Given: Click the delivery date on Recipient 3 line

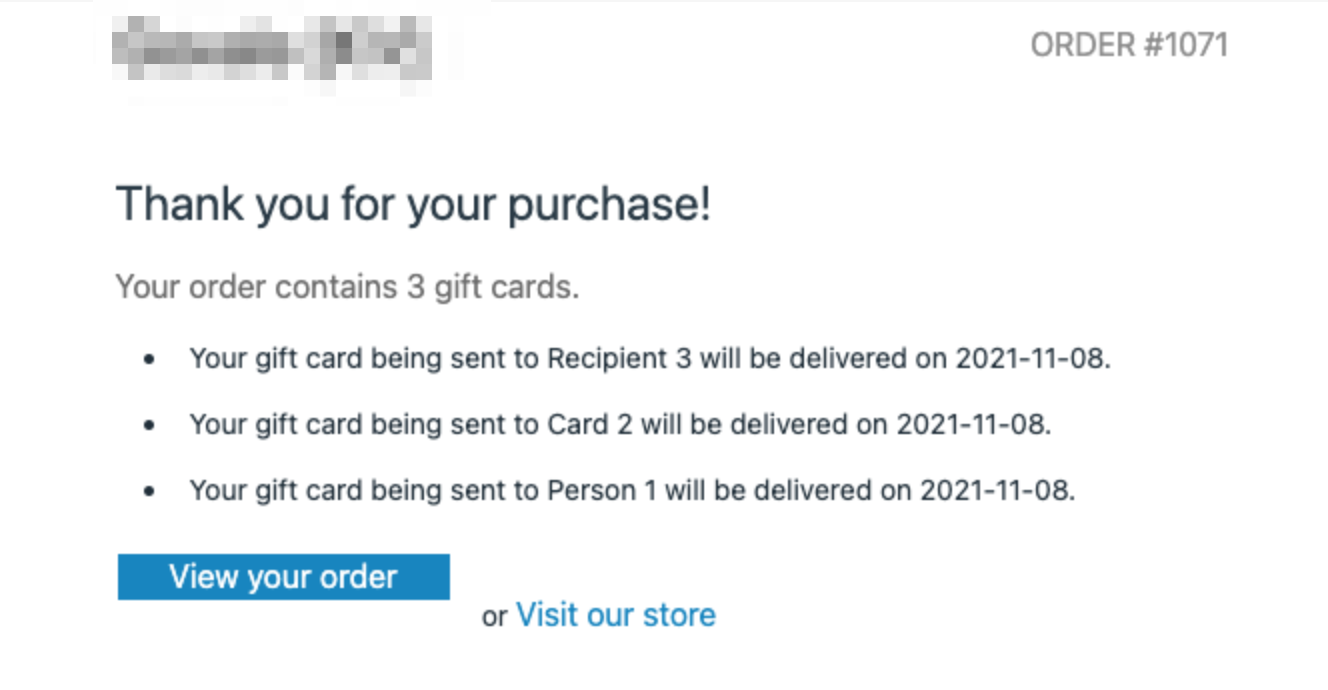Looking at the screenshot, I should [1031, 358].
